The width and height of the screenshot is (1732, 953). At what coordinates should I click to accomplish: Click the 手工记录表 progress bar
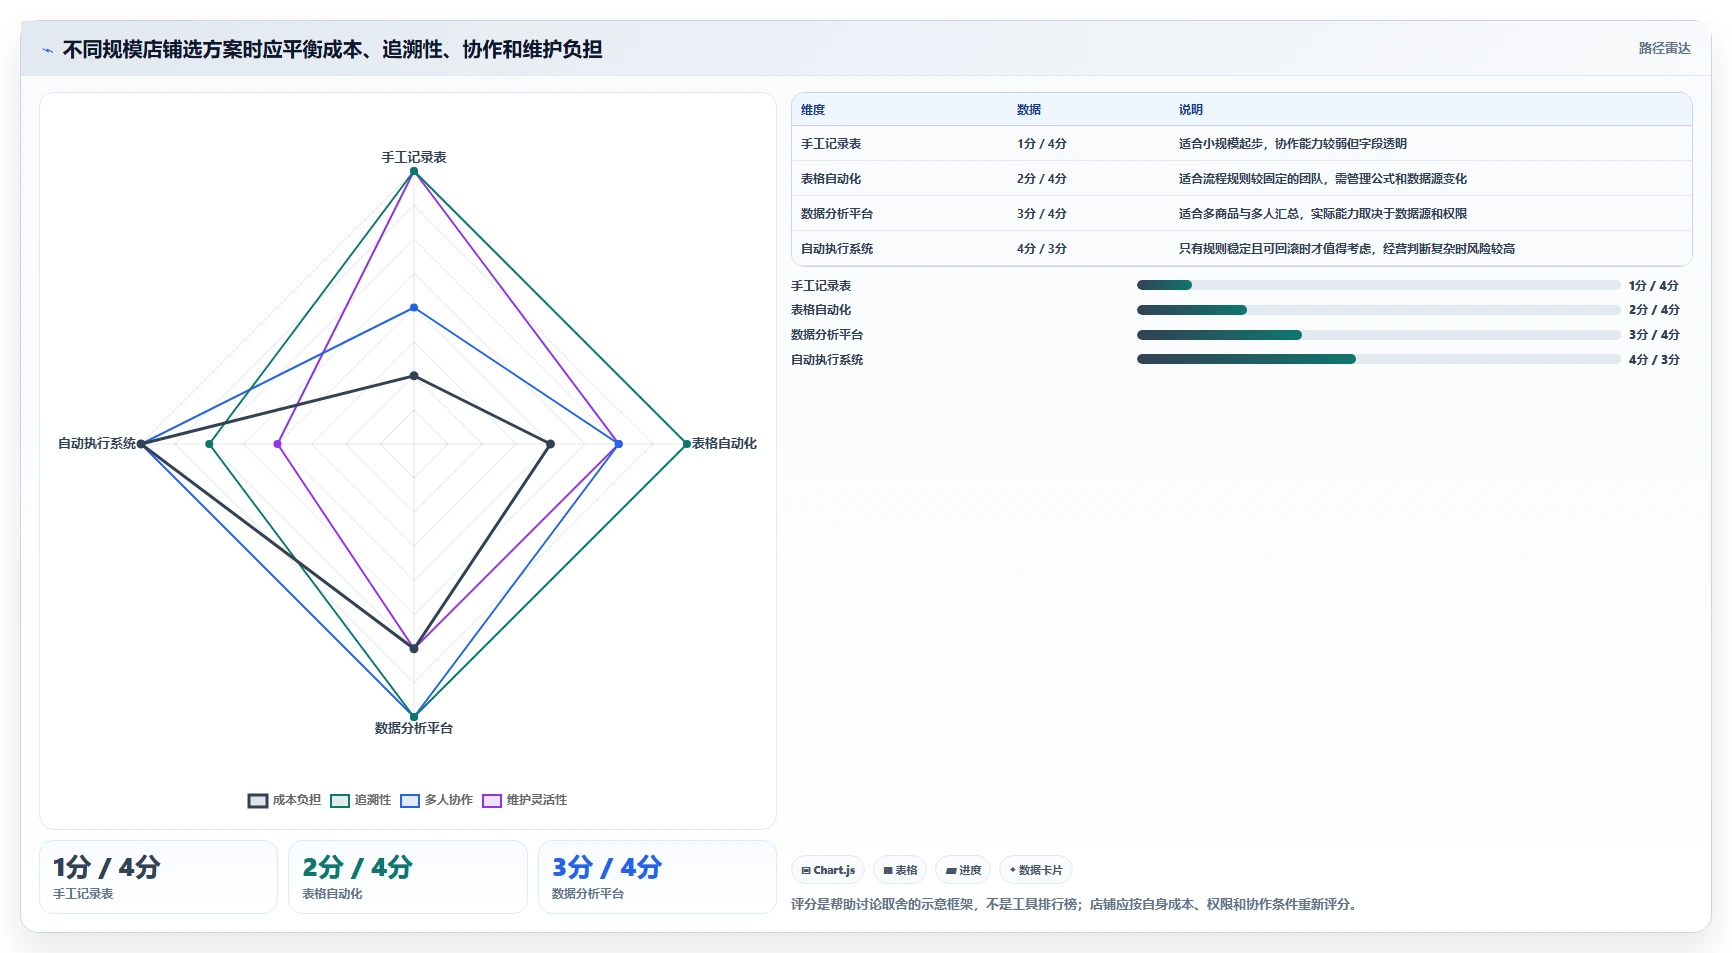1378,285
